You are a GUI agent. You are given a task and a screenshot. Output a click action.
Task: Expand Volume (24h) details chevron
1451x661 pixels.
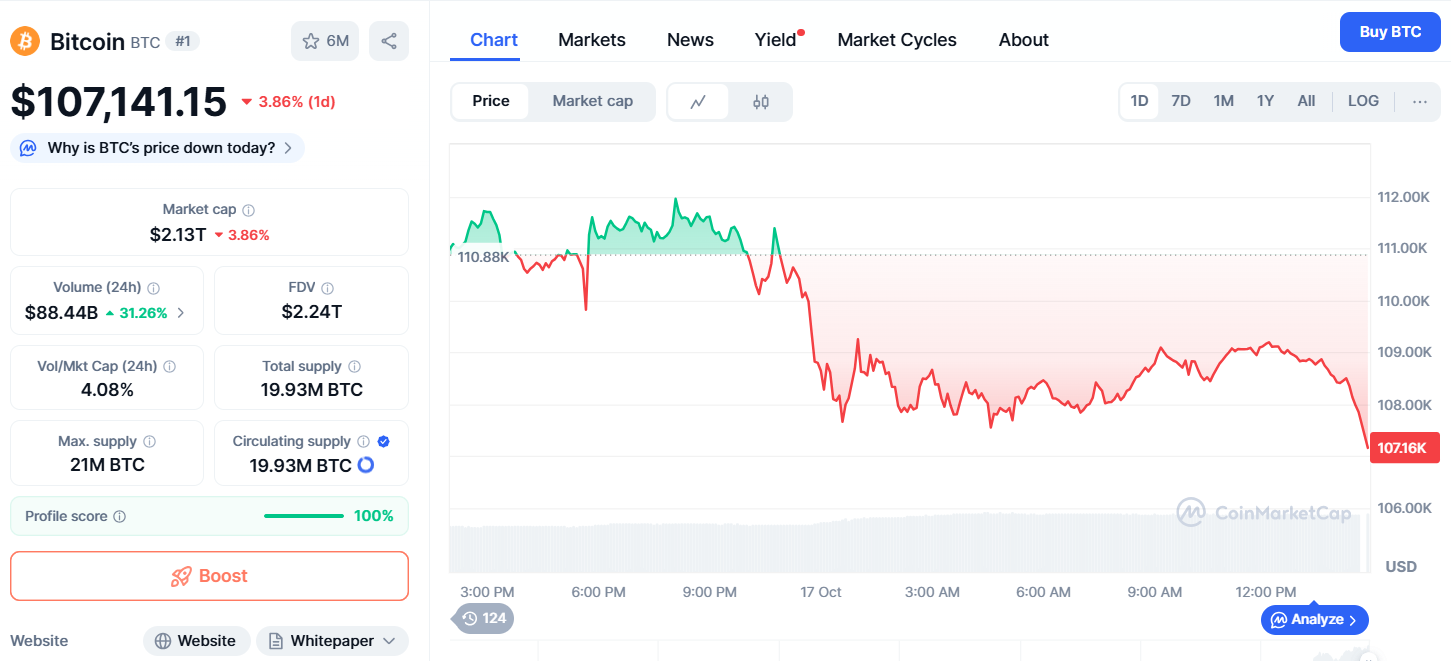tap(181, 313)
